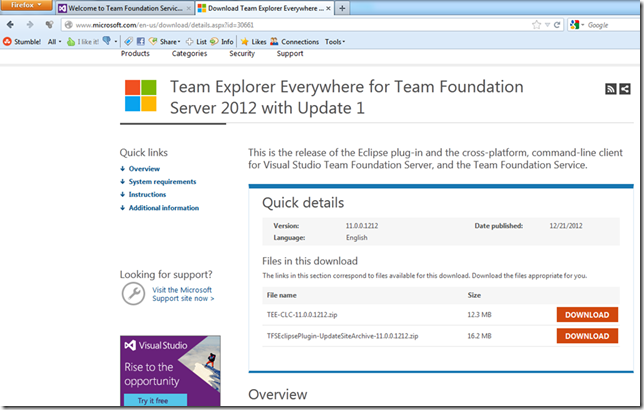
Task: Click the List toolbar button
Action: coord(196,41)
